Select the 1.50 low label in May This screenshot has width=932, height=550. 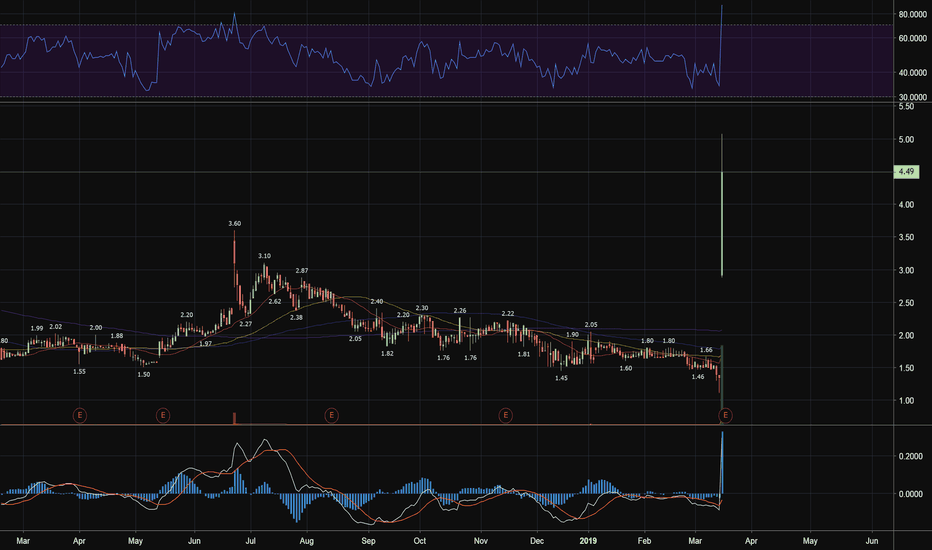point(144,375)
